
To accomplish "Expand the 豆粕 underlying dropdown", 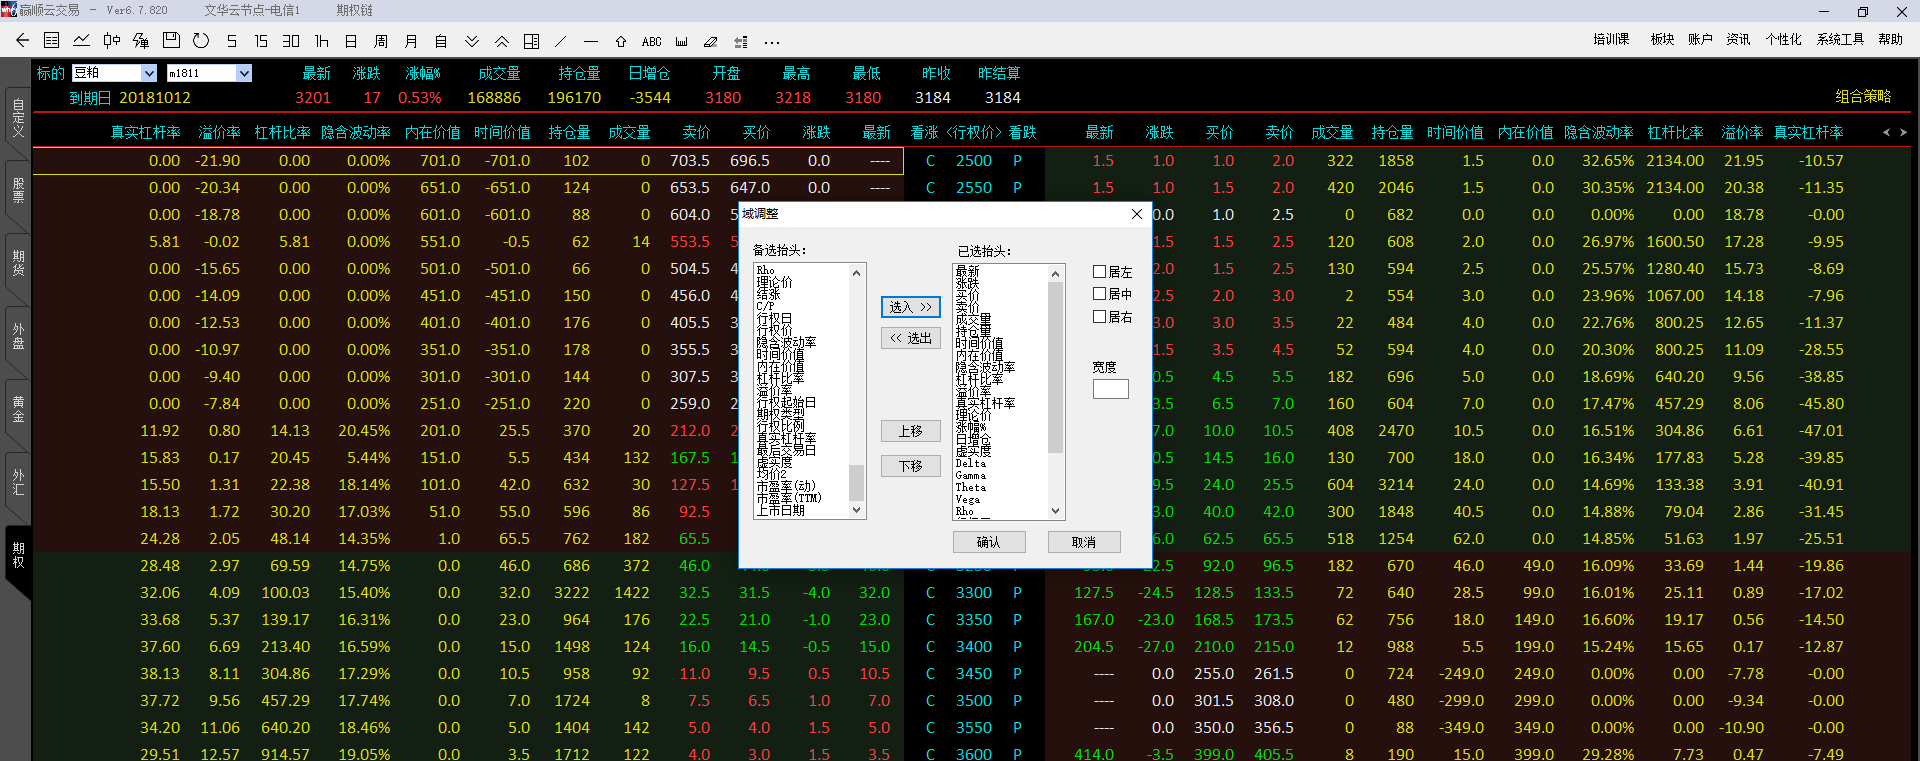I will pyautogui.click(x=149, y=73).
